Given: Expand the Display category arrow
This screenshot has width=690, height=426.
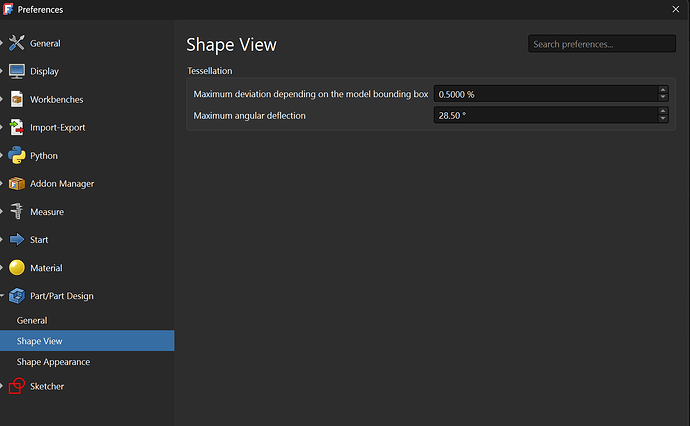Looking at the screenshot, I should (2, 71).
